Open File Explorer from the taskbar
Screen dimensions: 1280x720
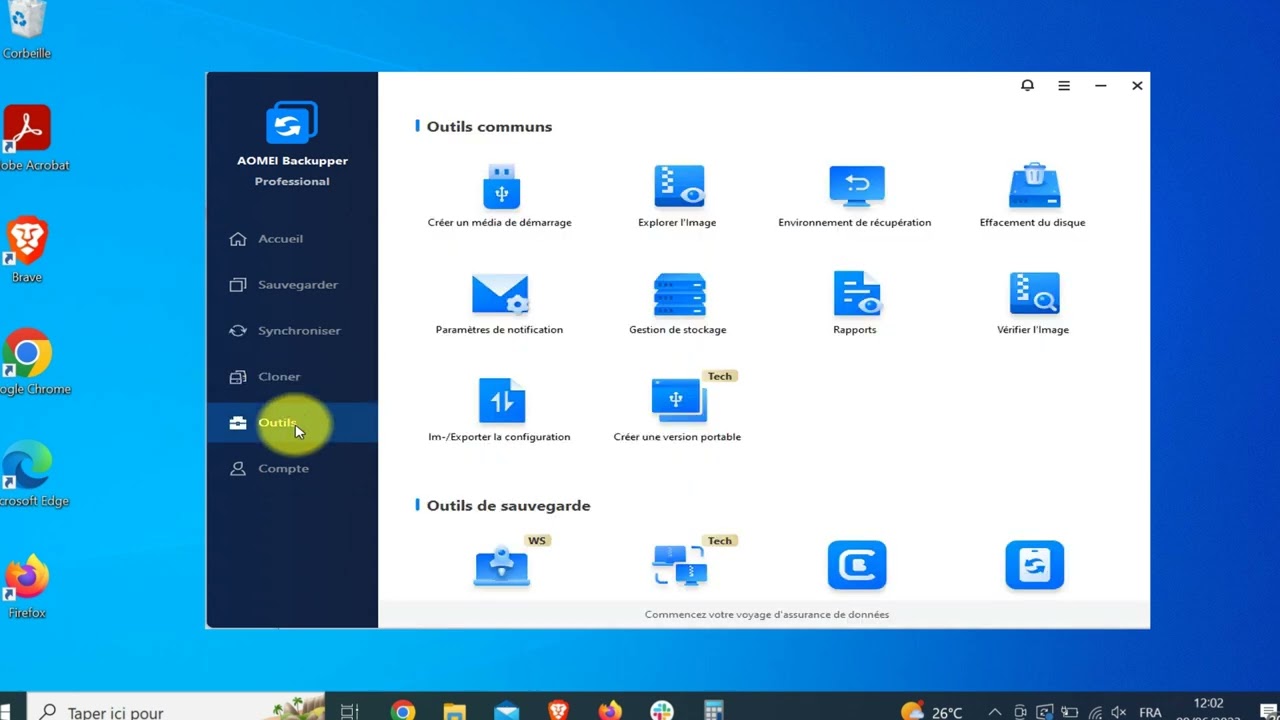pyautogui.click(x=455, y=712)
